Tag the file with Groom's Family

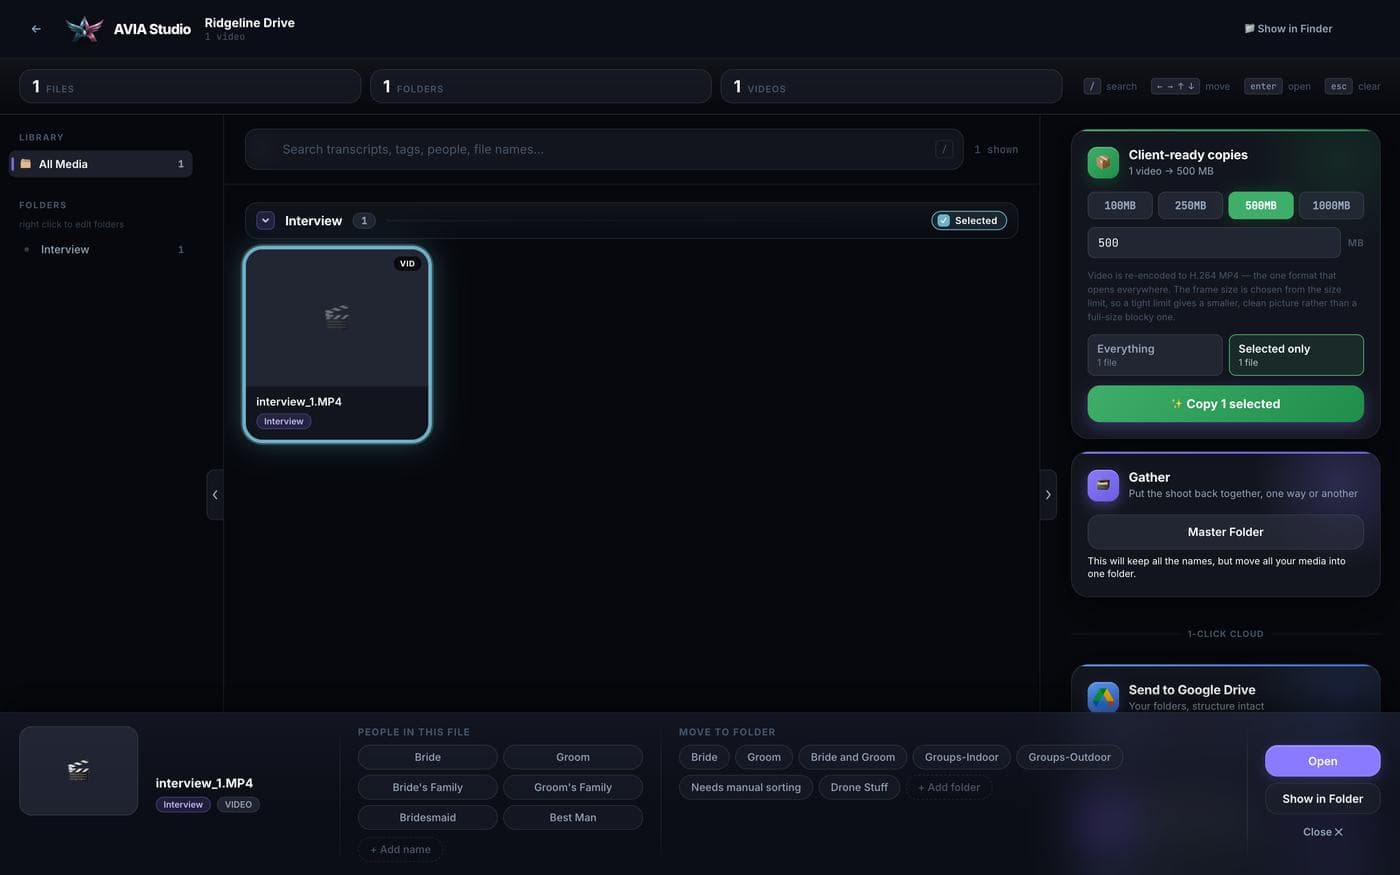coord(572,787)
